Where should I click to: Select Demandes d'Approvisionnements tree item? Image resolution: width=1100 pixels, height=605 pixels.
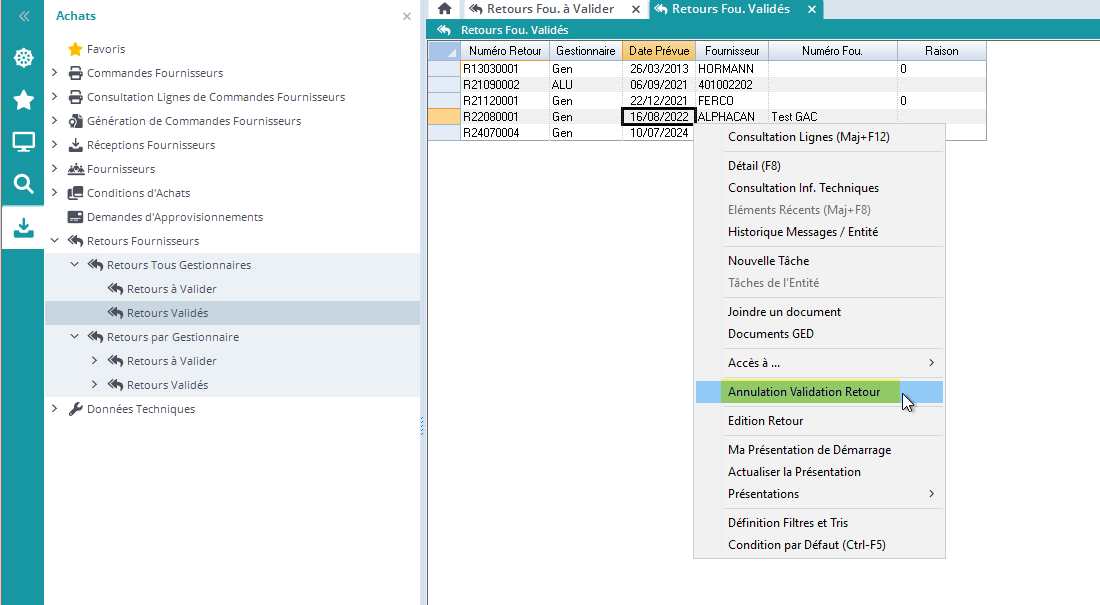(x=174, y=217)
